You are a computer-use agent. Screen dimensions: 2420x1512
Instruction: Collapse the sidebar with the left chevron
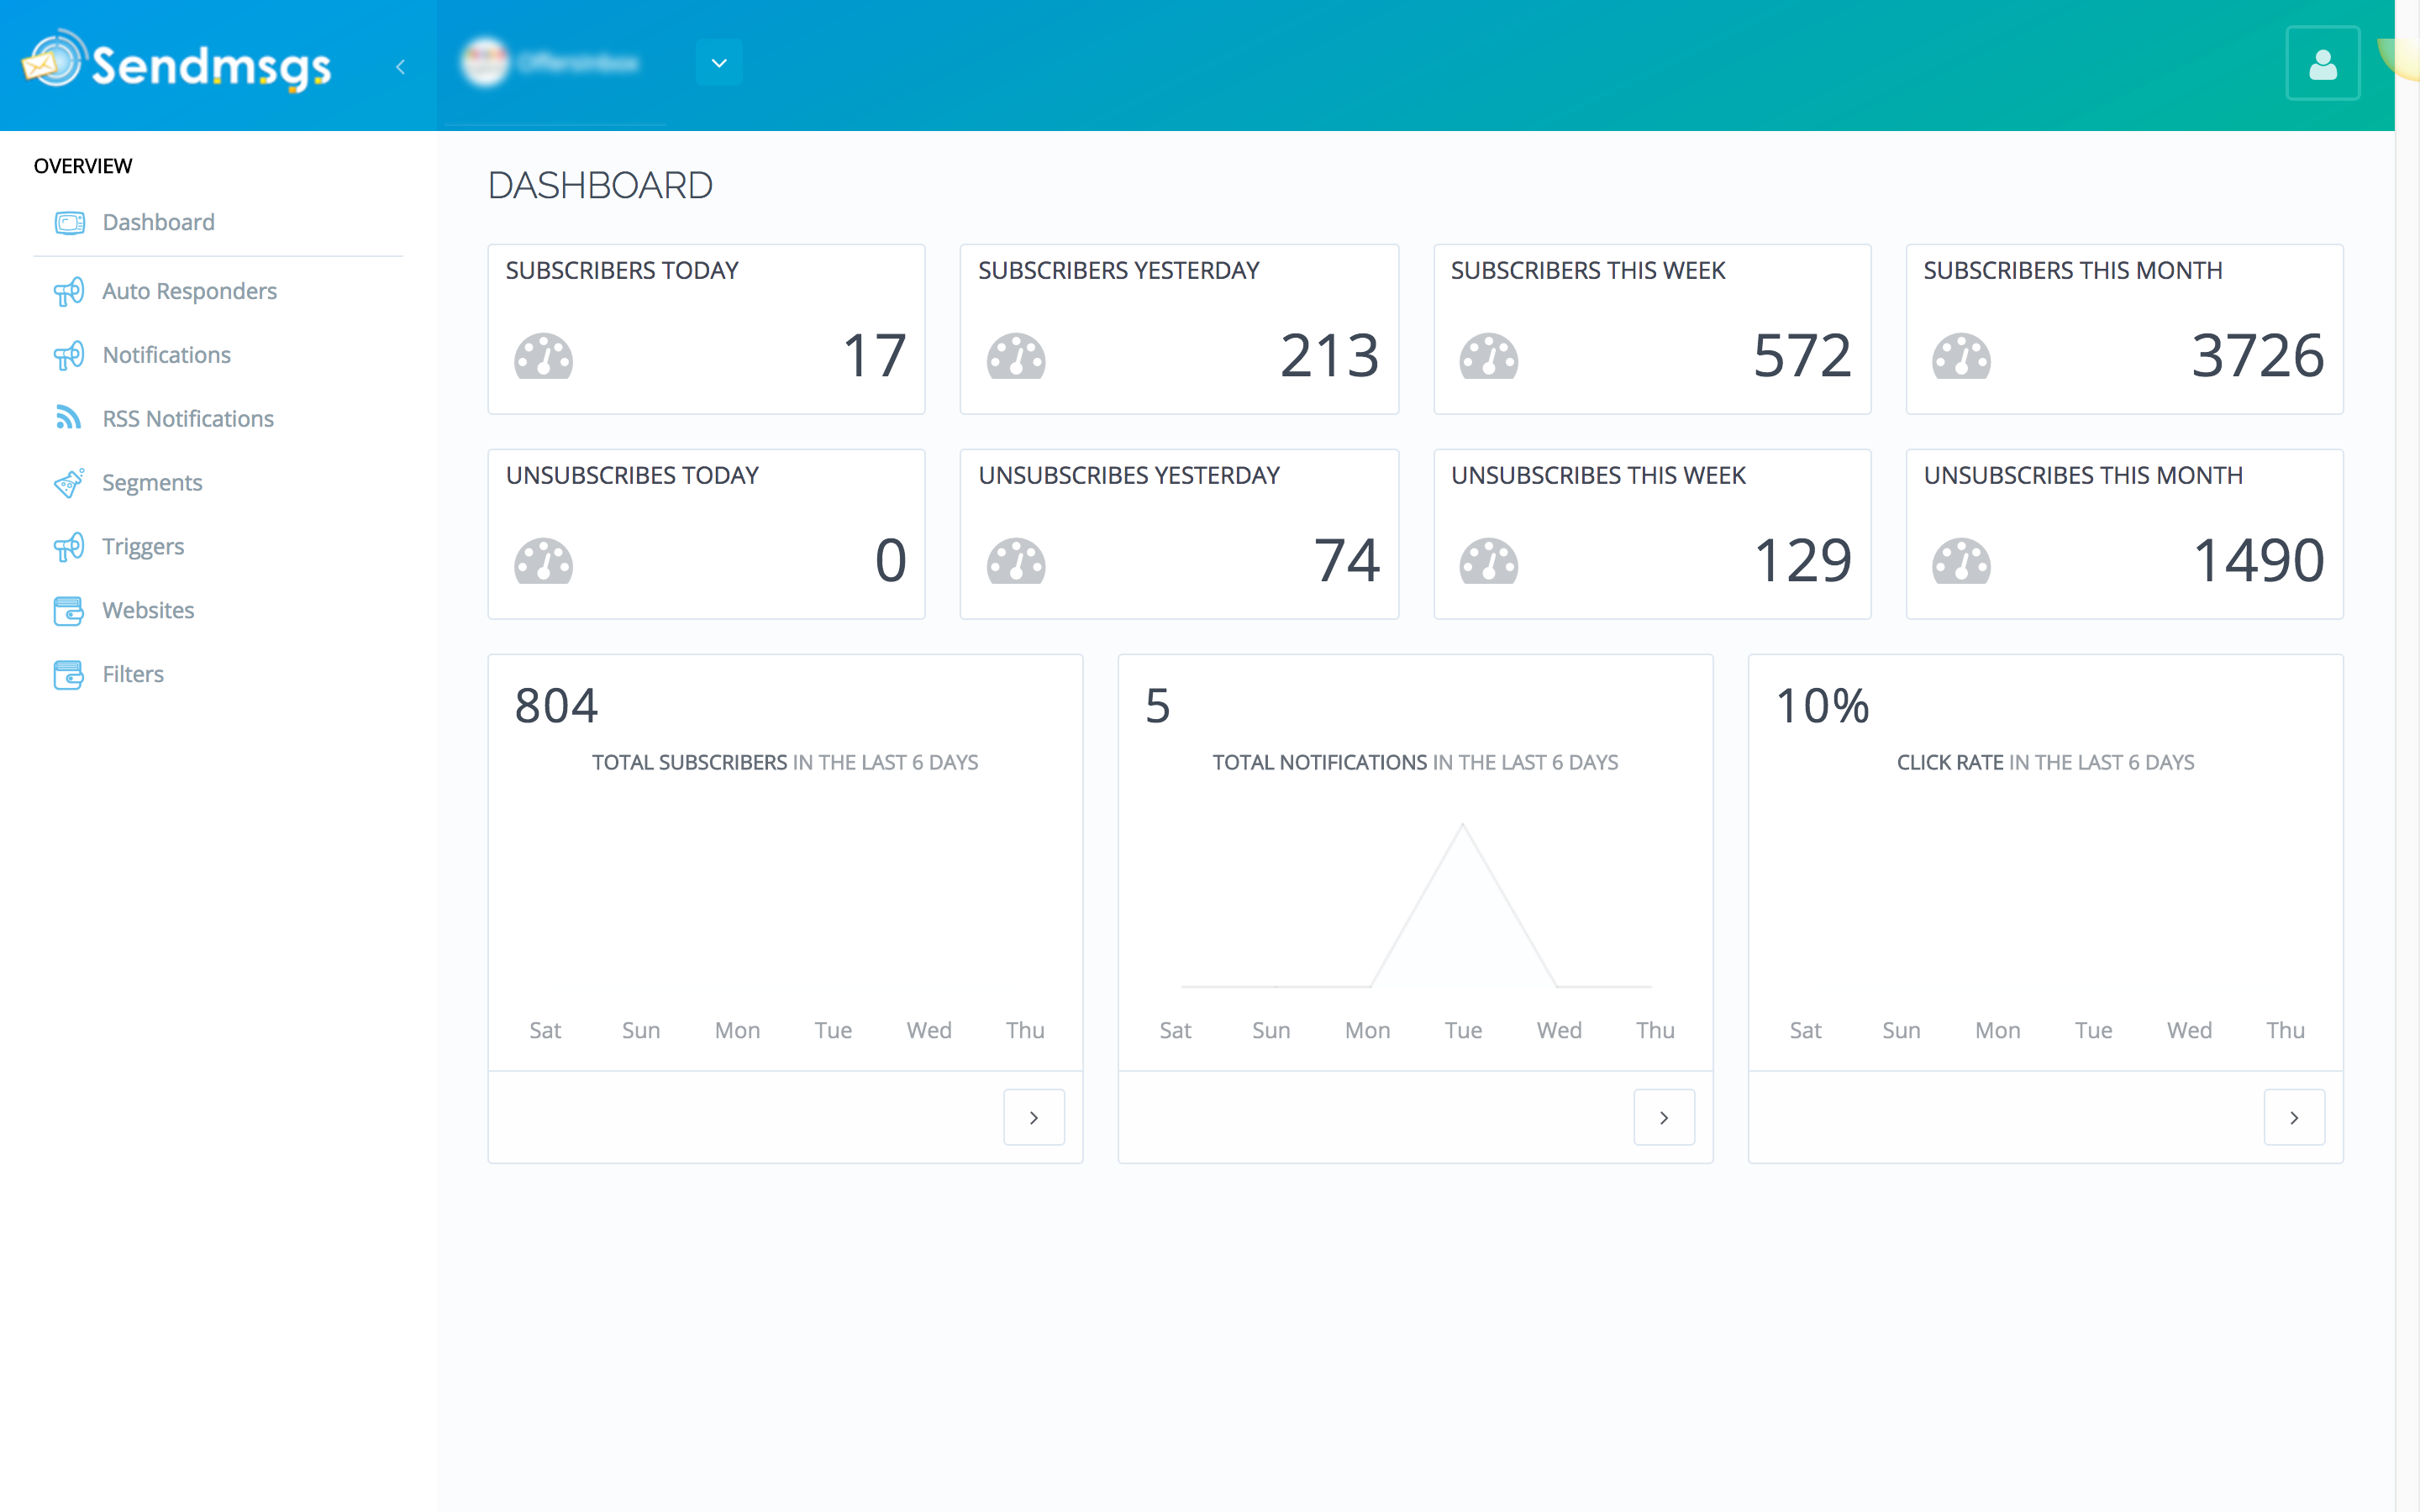[400, 67]
